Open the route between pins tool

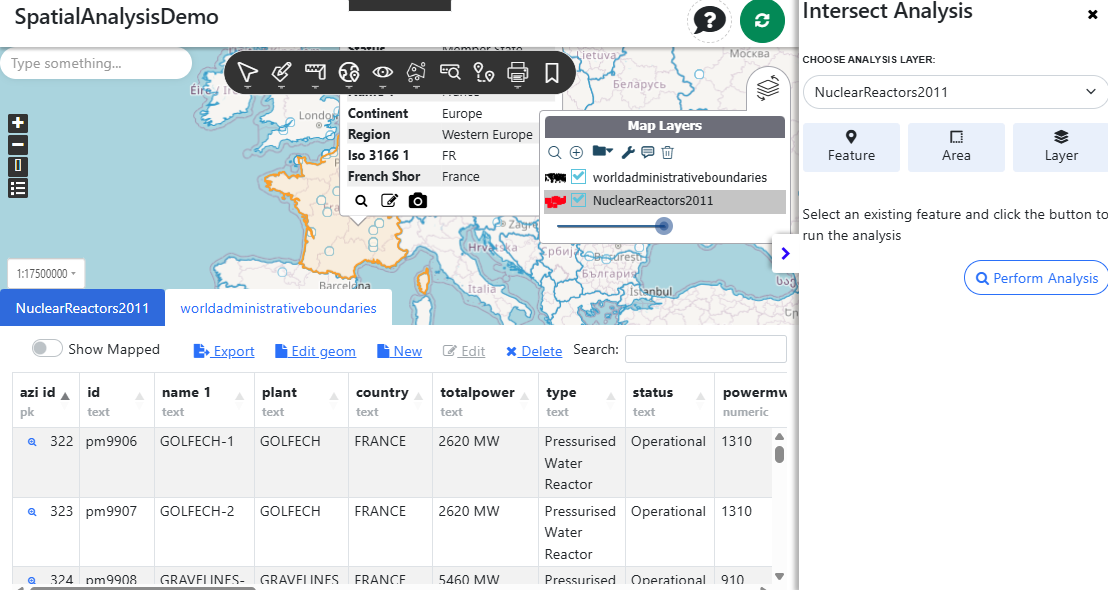click(x=484, y=72)
